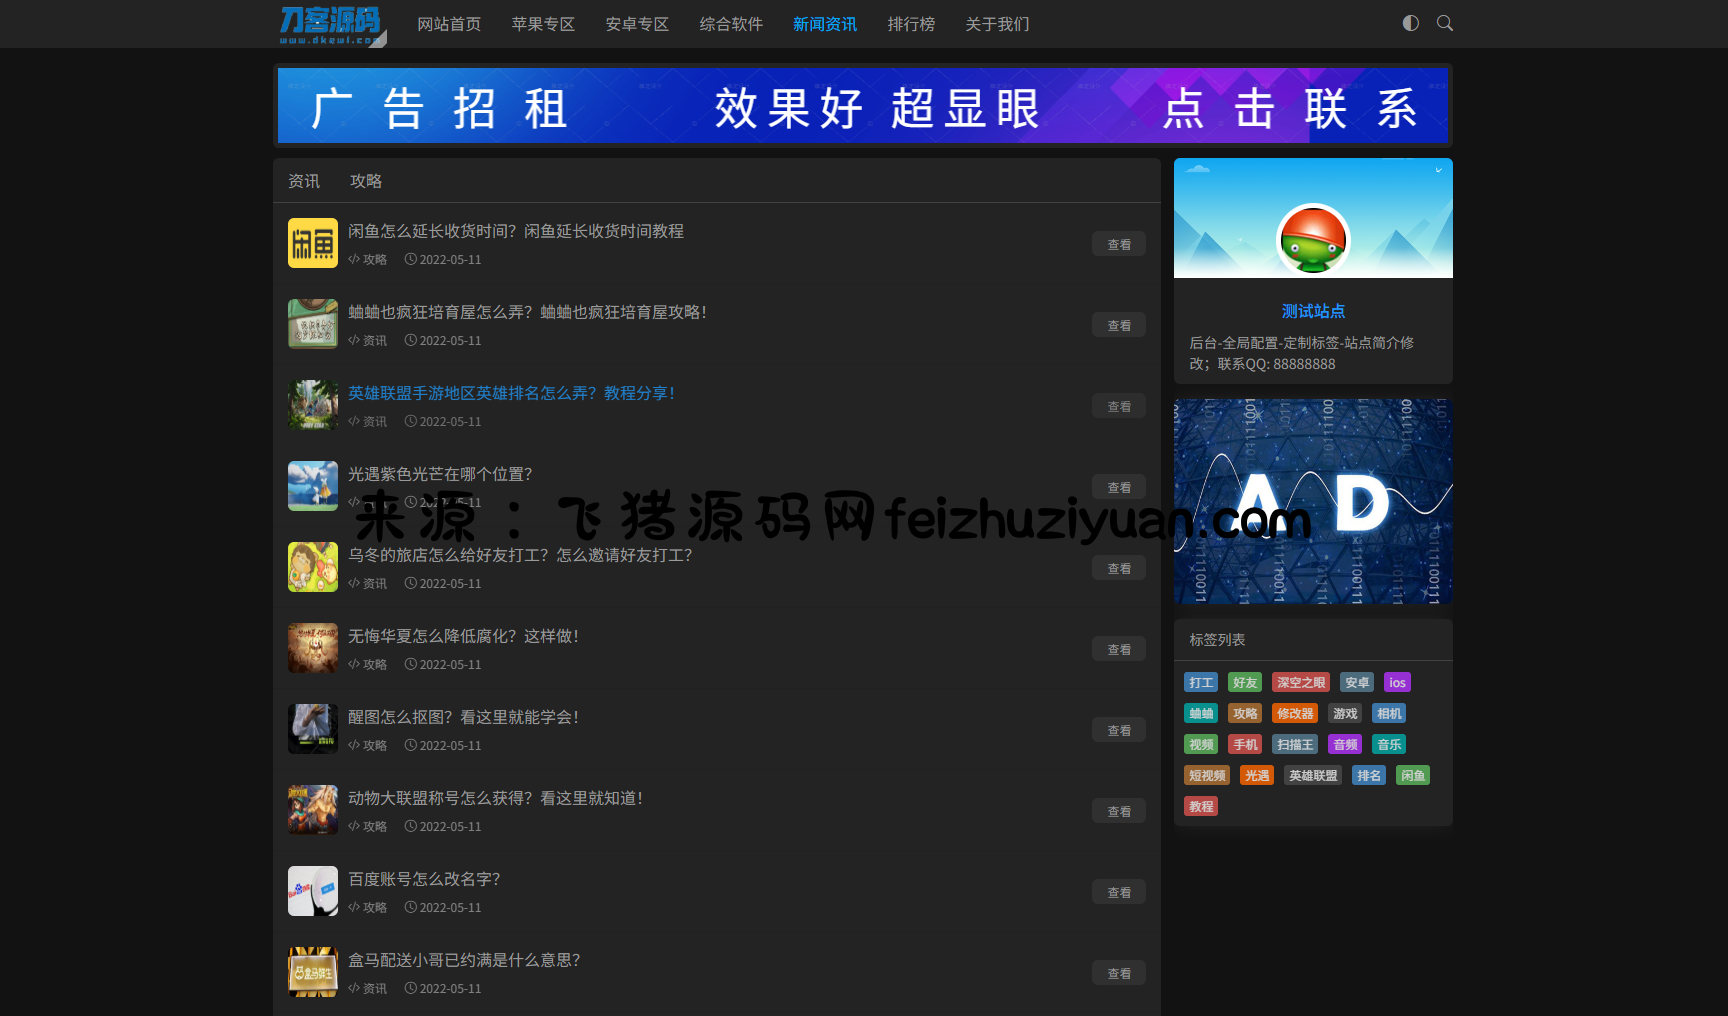This screenshot has width=1728, height=1016.
Task: Open the 苹果专区 navigation menu
Action: 543,24
